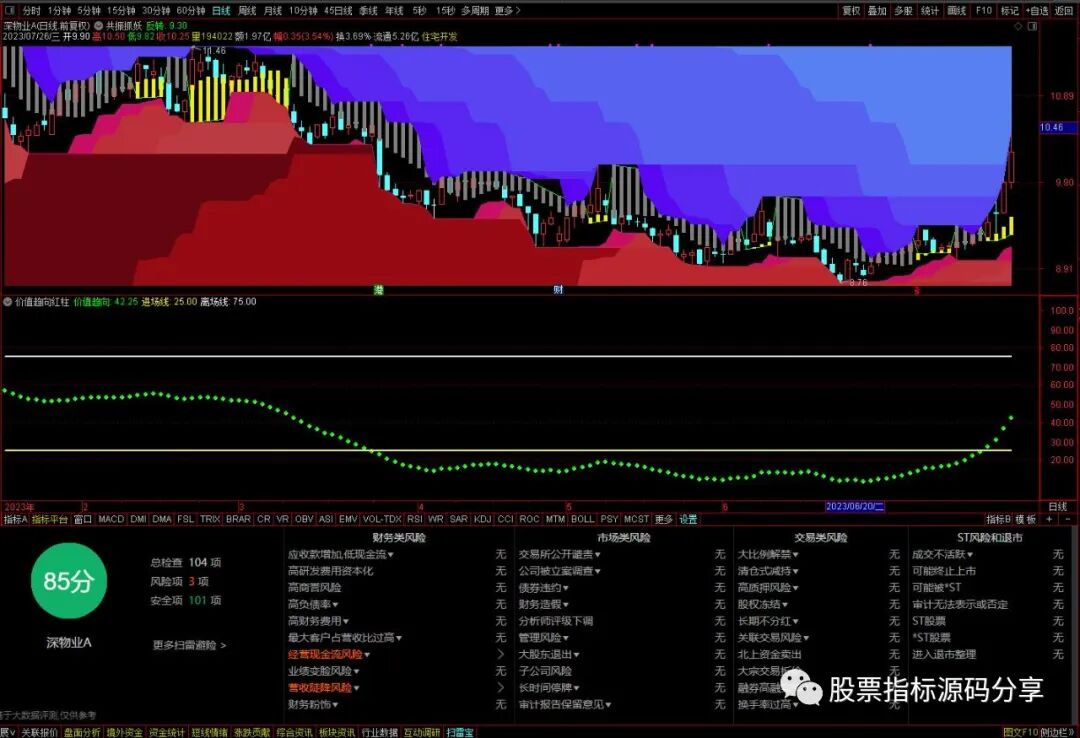This screenshot has width=1080, height=738.
Task: Expand the 交易所公开谴责 item
Action: coord(559,554)
